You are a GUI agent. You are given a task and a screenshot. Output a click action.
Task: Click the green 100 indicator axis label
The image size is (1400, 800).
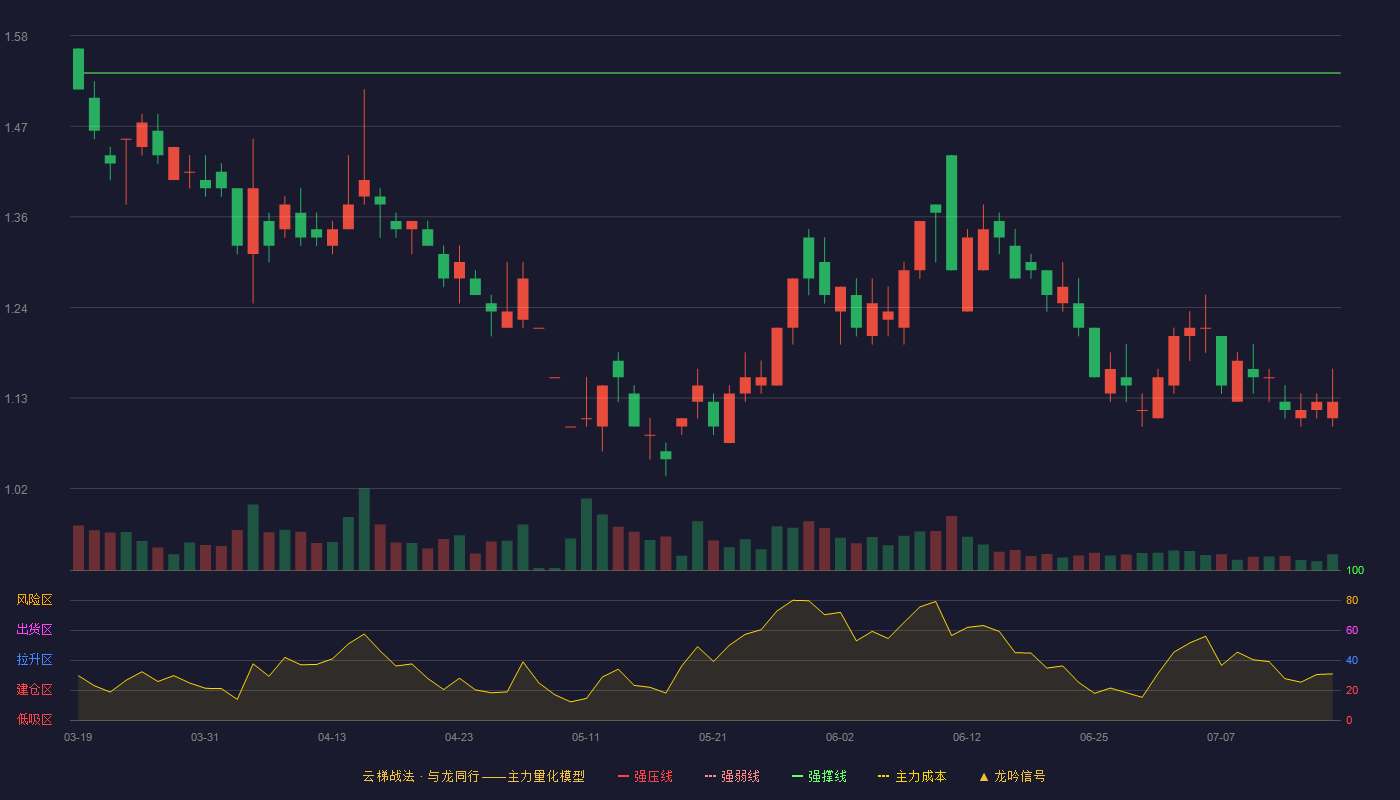coord(1355,570)
